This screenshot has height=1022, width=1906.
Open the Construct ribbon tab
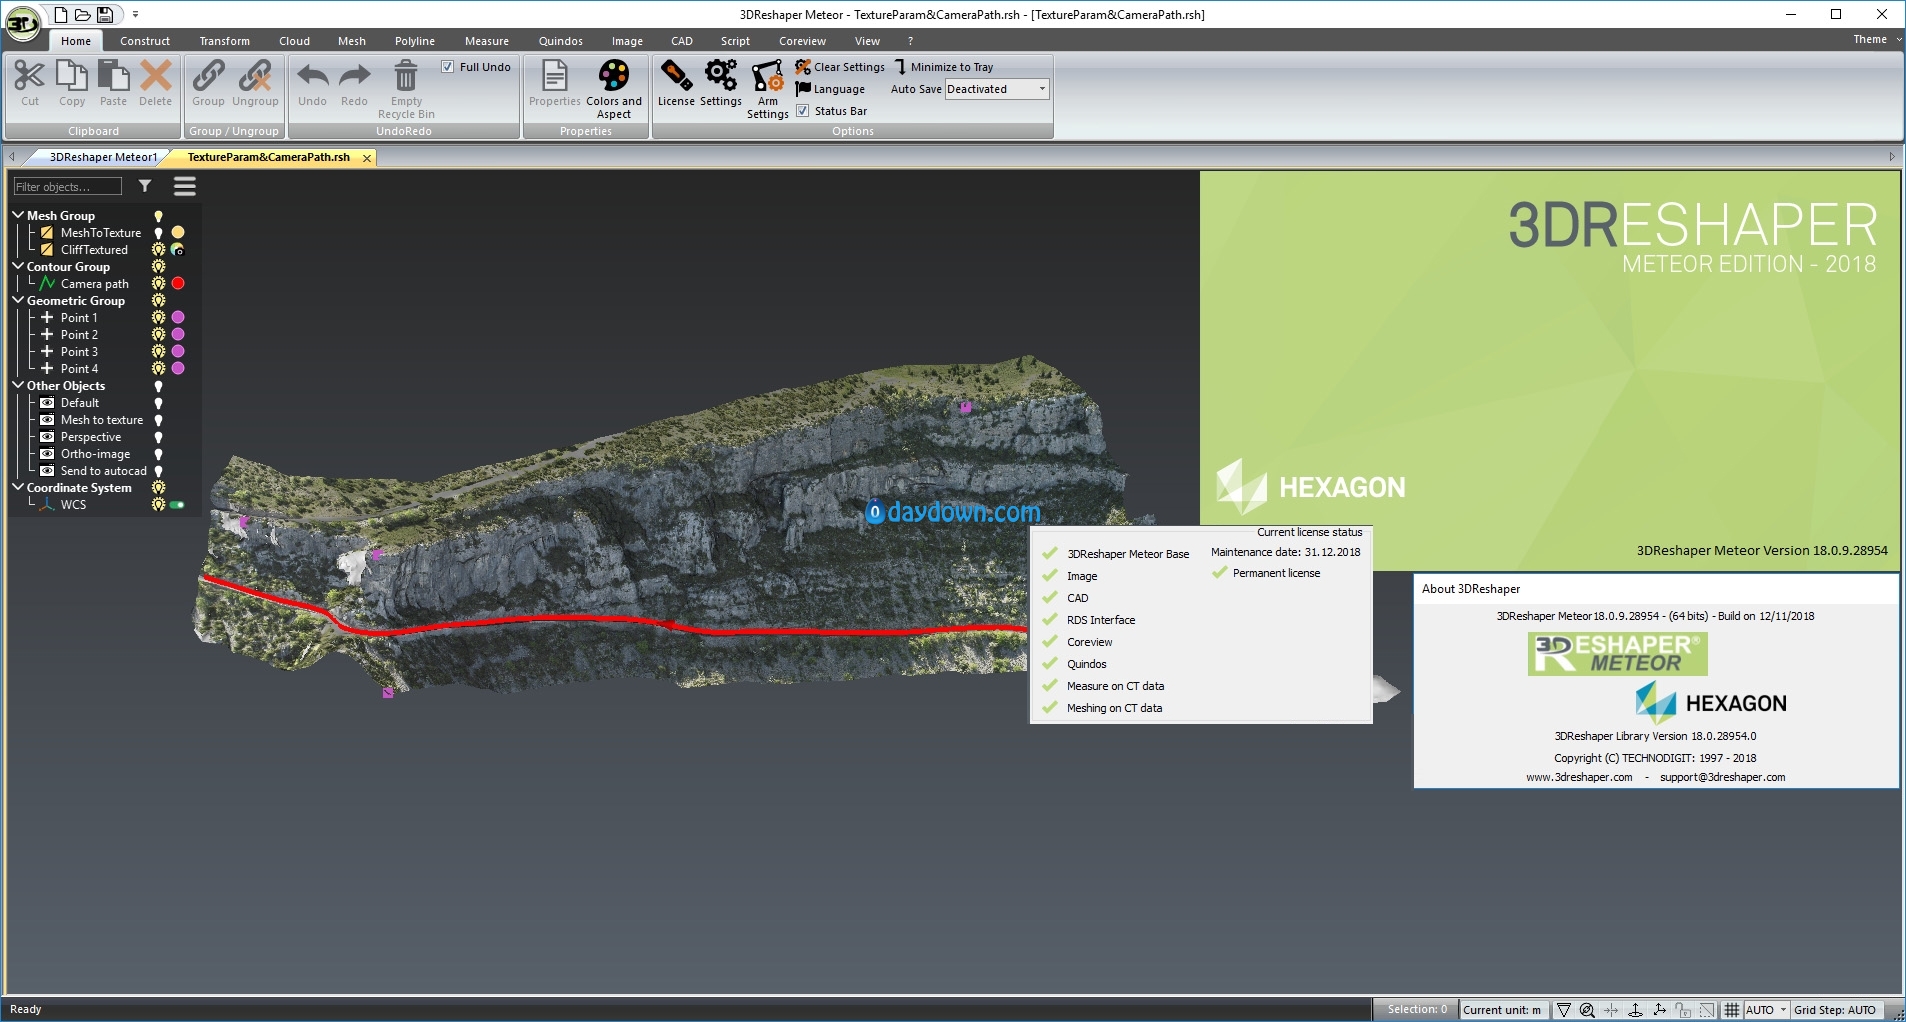[145, 41]
